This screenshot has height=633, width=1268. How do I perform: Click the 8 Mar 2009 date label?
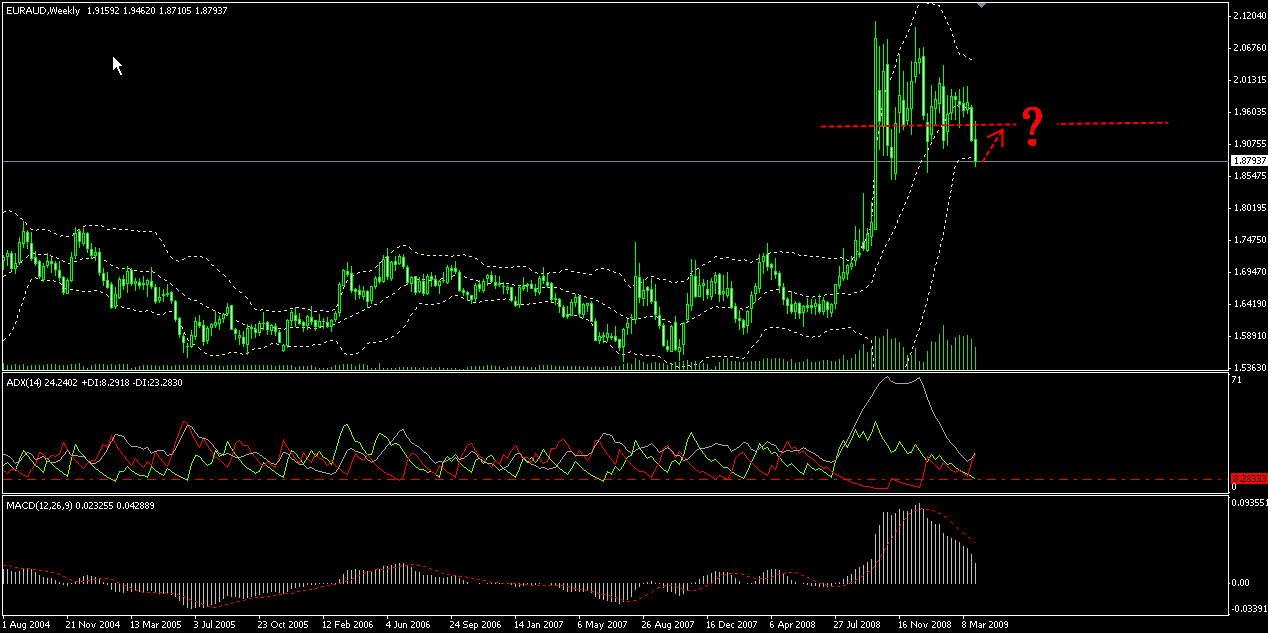985,624
